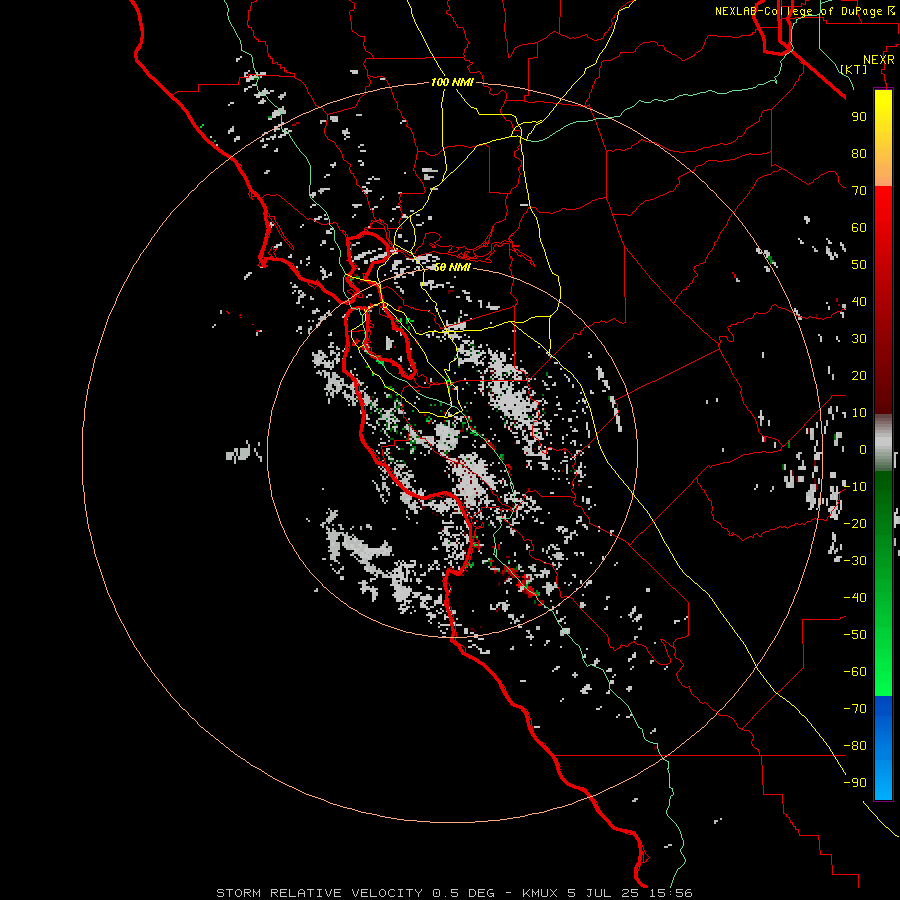
Task: Click the '-30' scale value
Action: tap(855, 561)
